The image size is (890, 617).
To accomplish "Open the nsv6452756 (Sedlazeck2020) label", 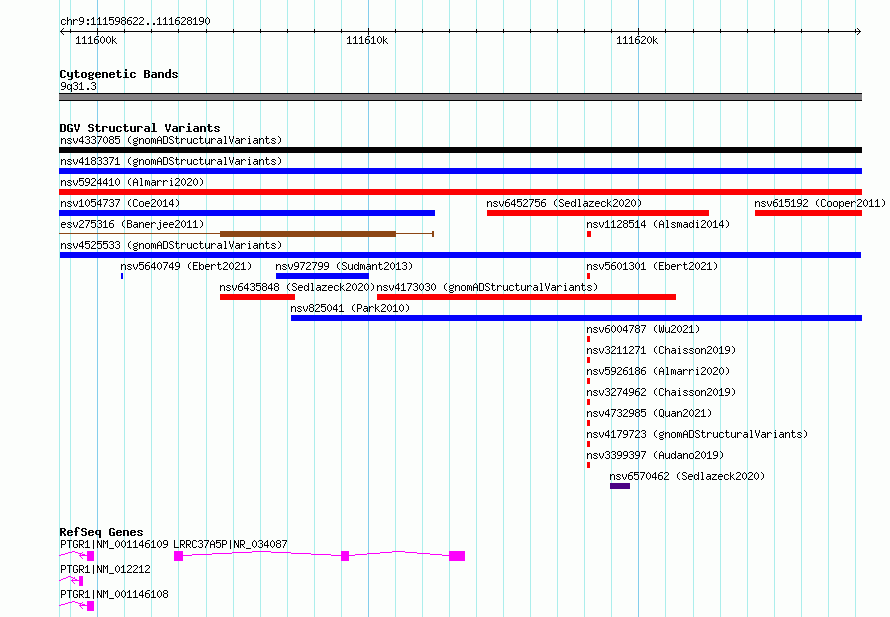I will (564, 203).
